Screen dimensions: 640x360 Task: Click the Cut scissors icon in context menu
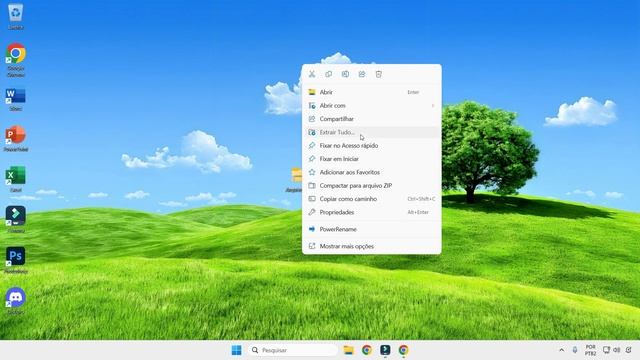pyautogui.click(x=312, y=74)
